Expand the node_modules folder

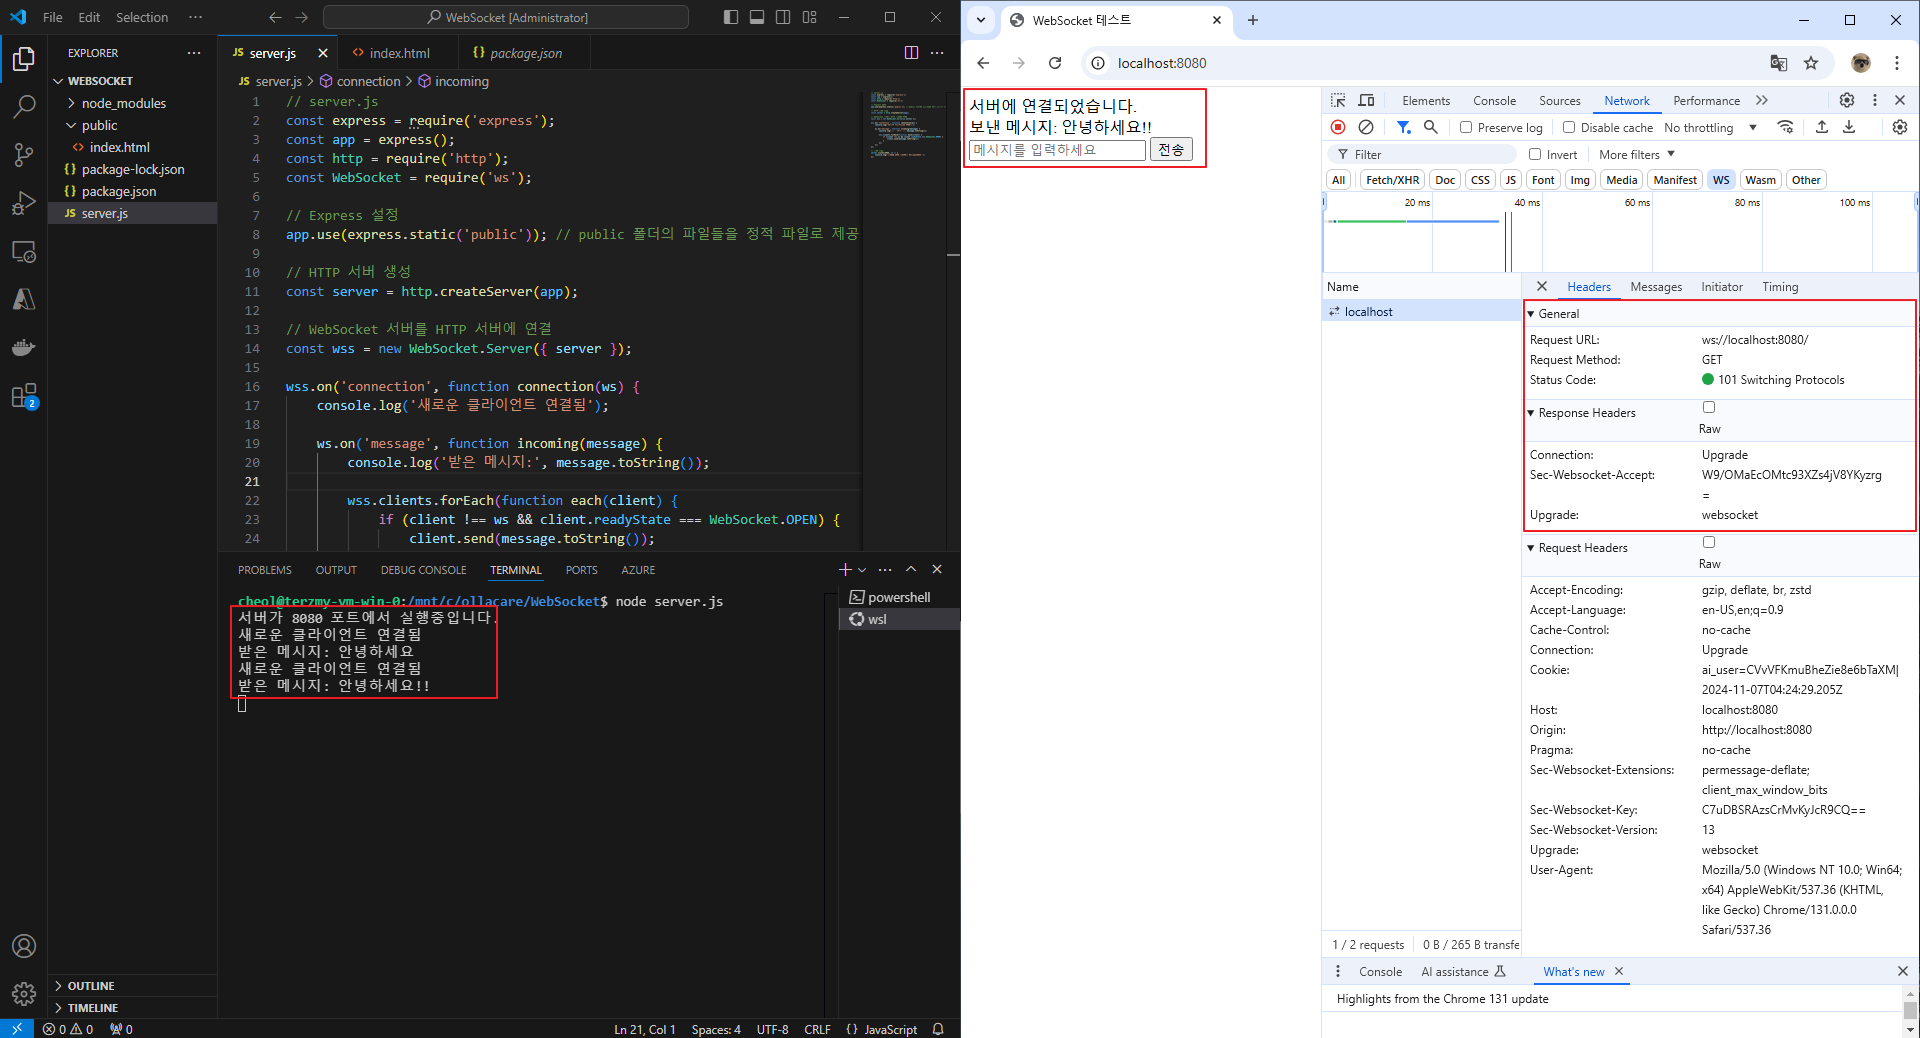tap(124, 103)
